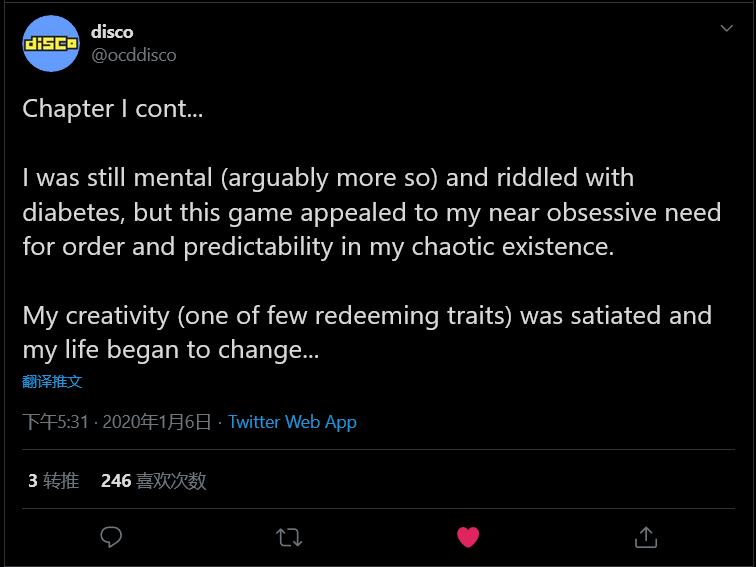Click the 2020年1月6日 date text
The height and width of the screenshot is (567, 756).
156,422
